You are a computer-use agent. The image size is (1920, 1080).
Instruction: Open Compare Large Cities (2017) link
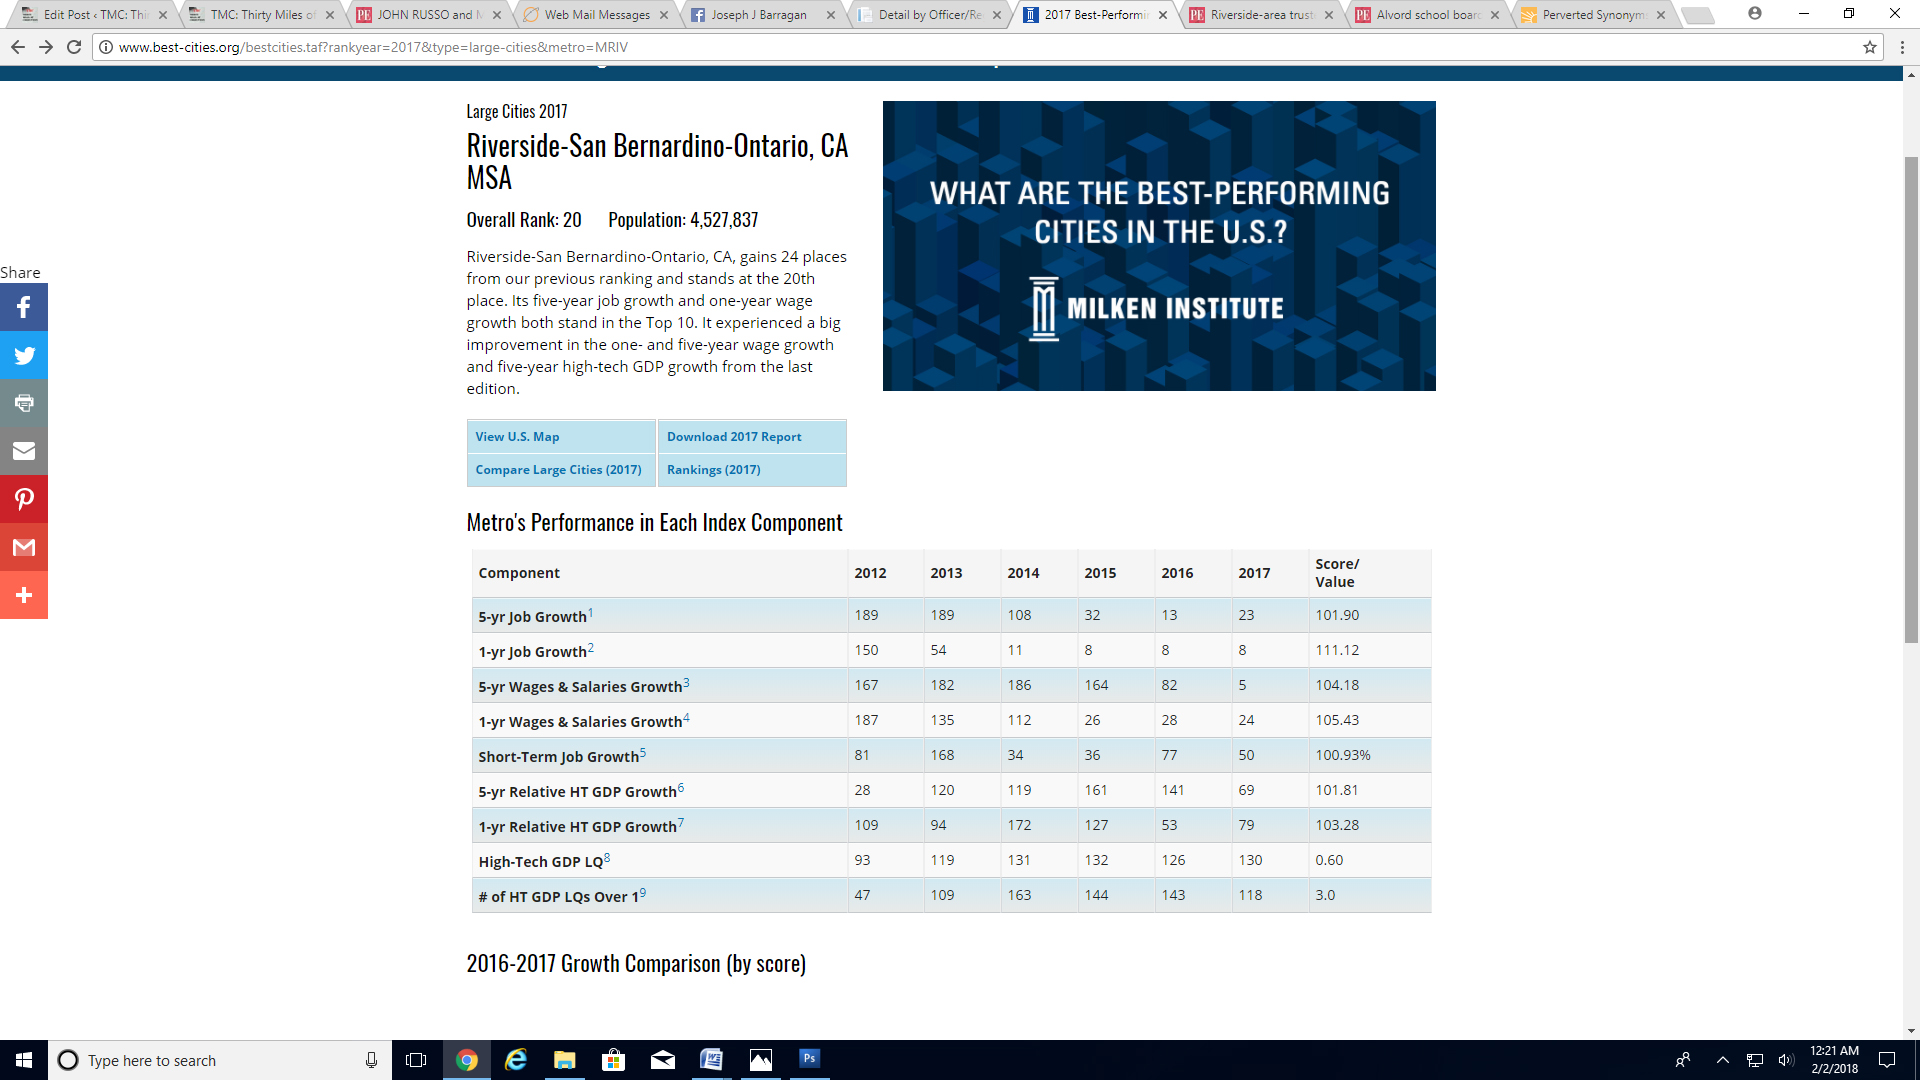pyautogui.click(x=558, y=470)
